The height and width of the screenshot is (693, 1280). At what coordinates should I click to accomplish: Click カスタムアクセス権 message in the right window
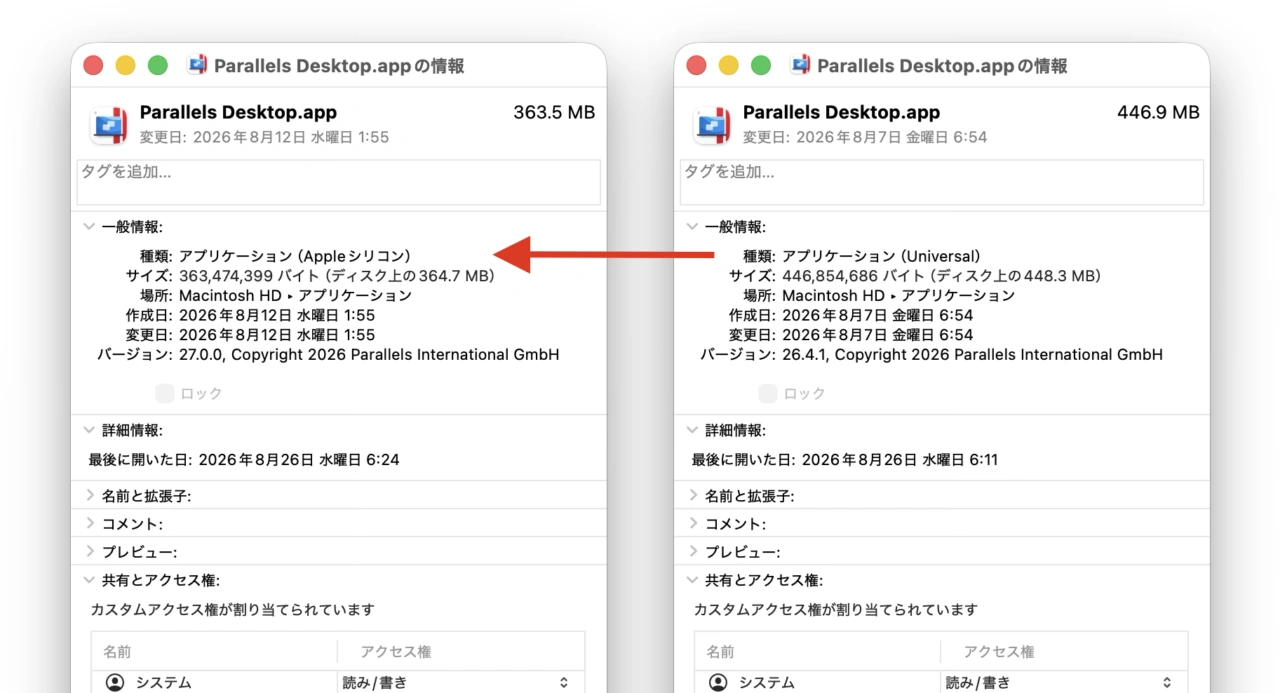pos(836,609)
